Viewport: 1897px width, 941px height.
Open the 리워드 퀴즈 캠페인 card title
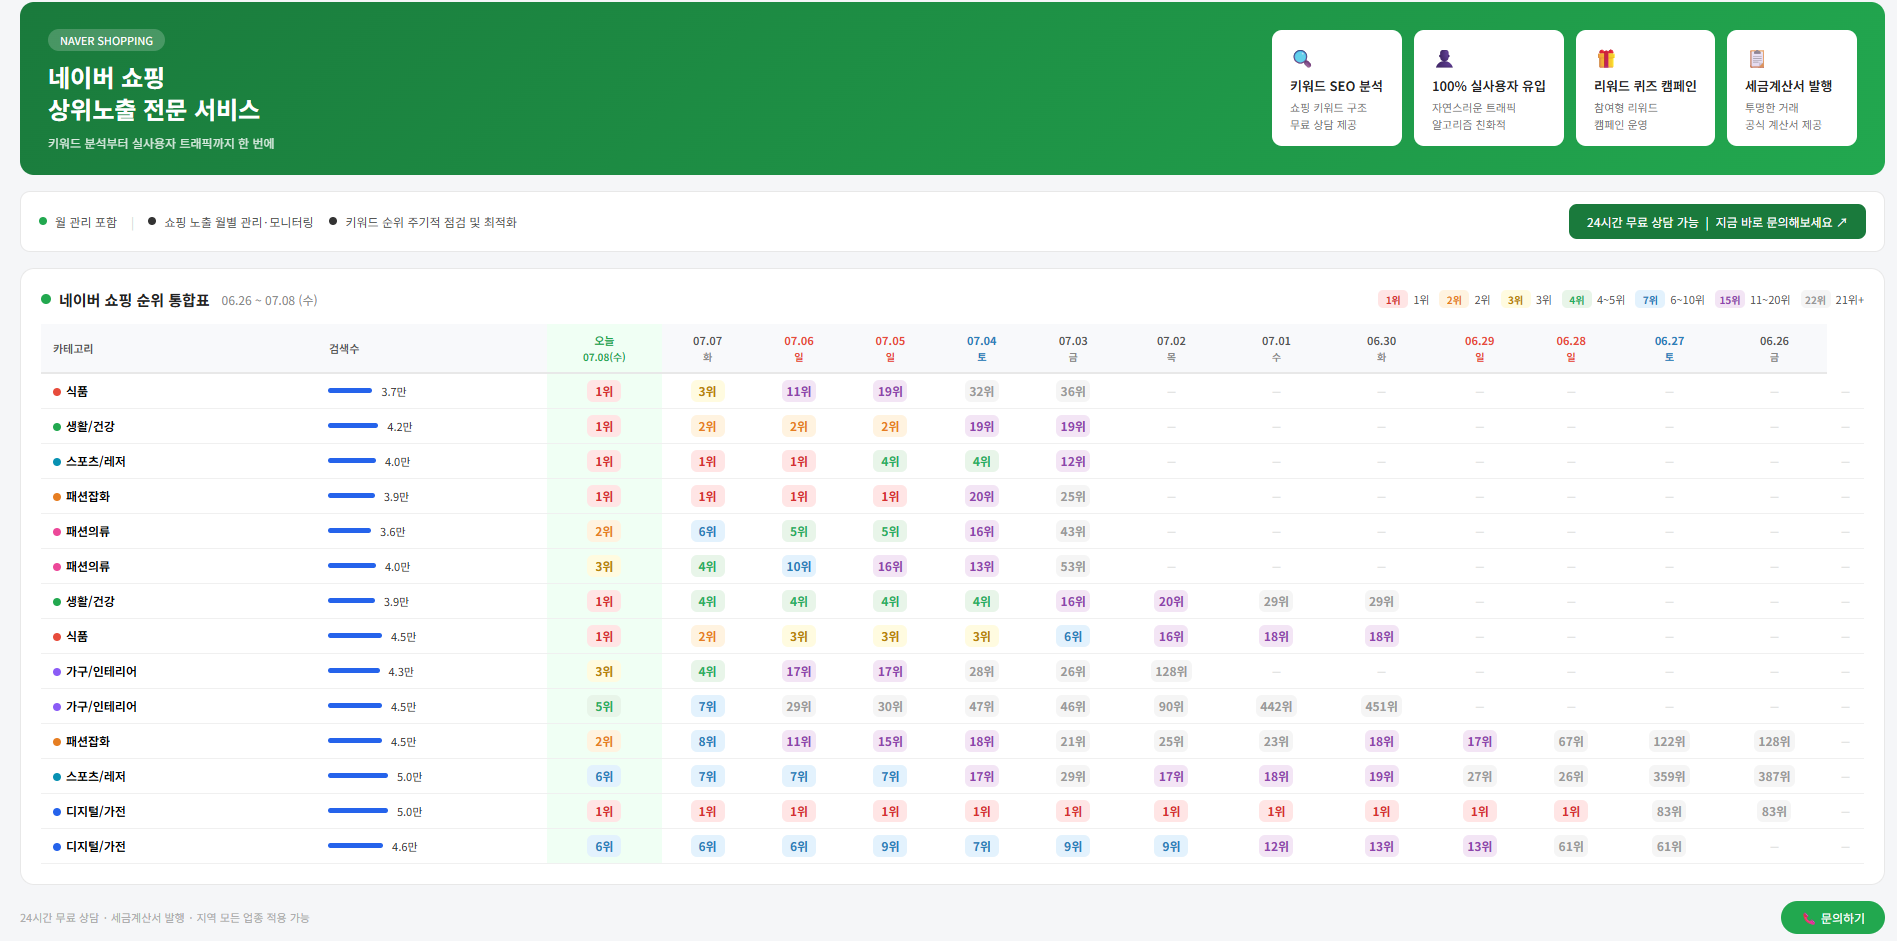(1645, 86)
